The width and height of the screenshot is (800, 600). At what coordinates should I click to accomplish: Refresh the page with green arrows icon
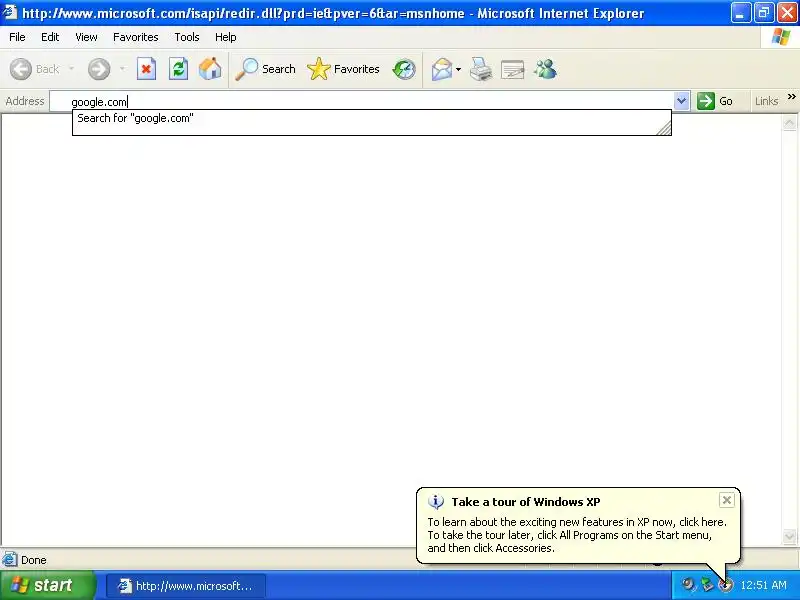(178, 69)
